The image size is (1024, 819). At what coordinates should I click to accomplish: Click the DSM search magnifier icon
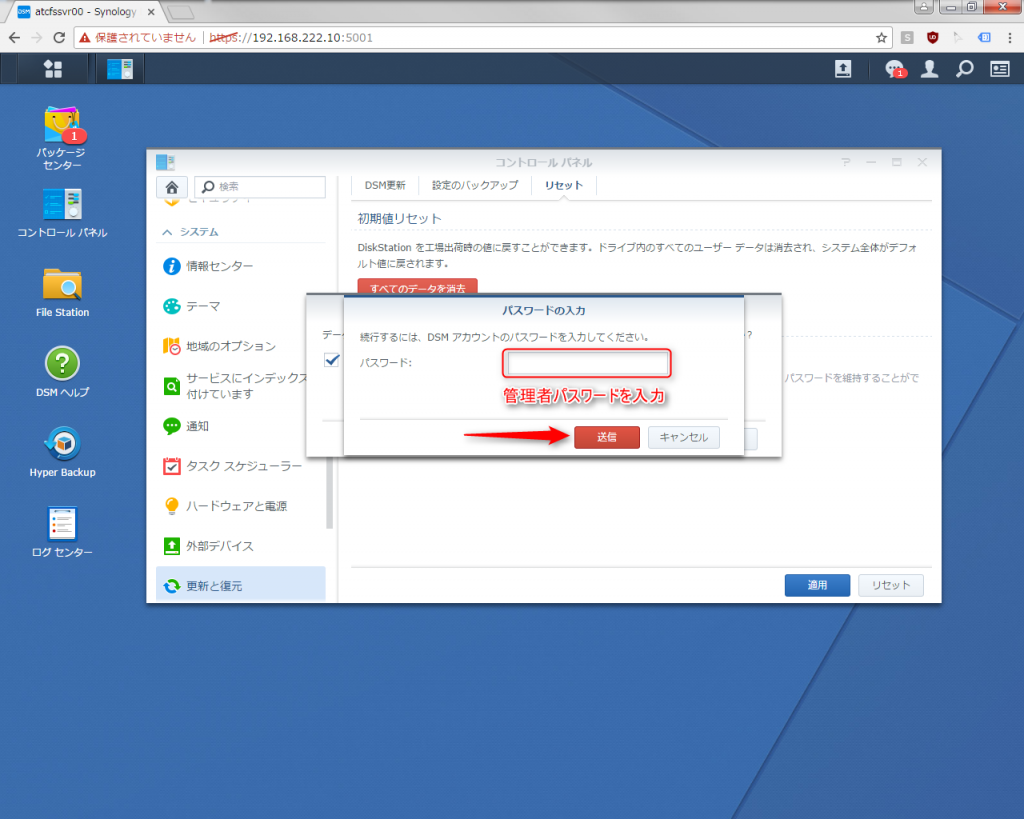(x=965, y=68)
